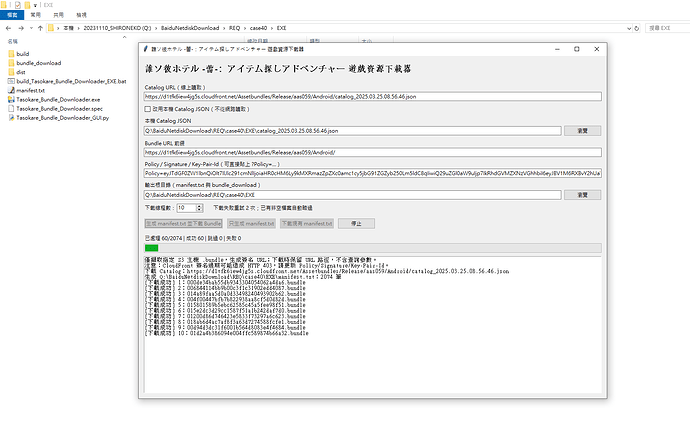The width and height of the screenshot is (690, 423).
Task: Select build_Tasokare_Bundle_Downloader_EXE.bat file icon
Action: [11, 81]
